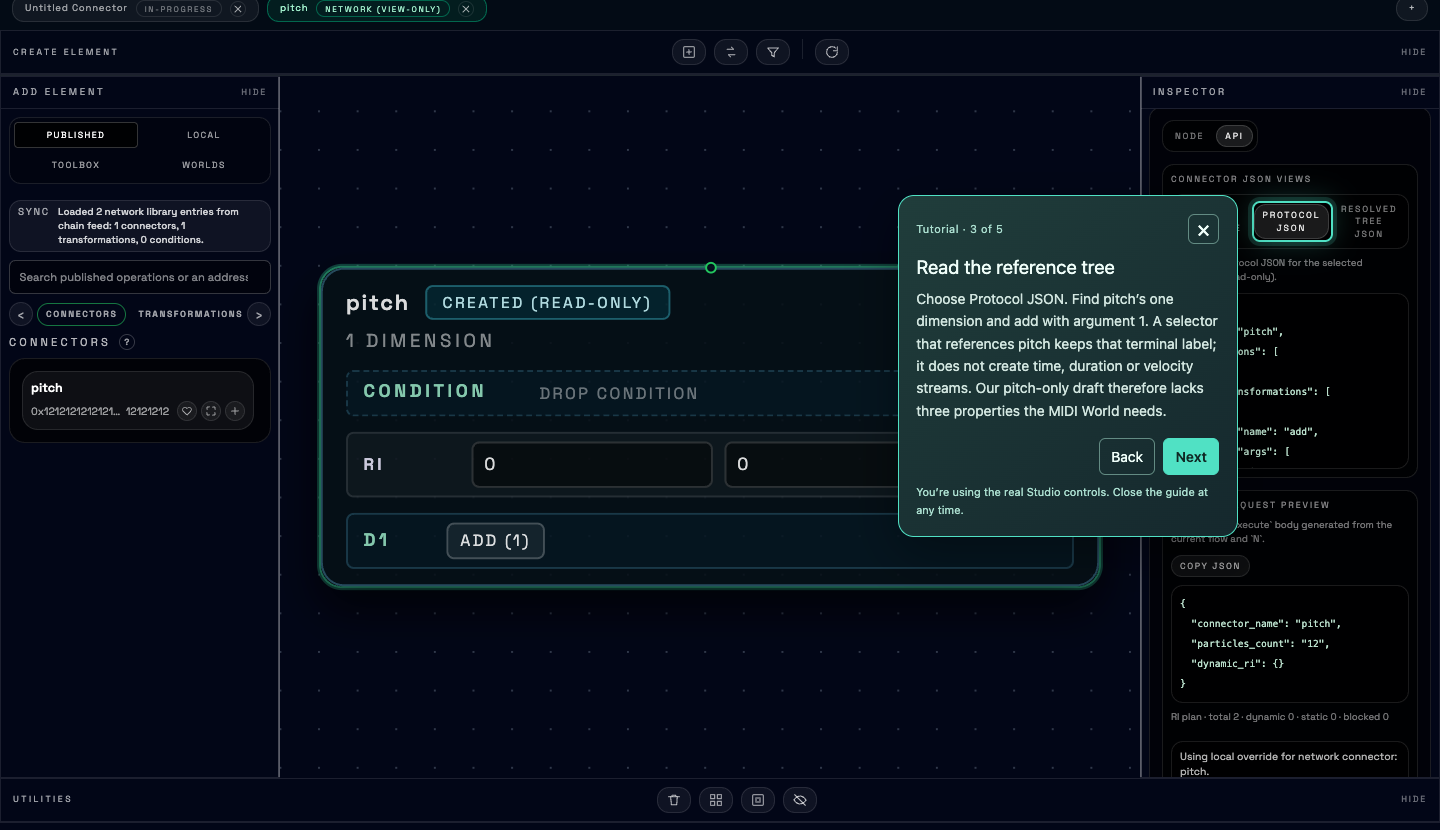Click the pitch node title on the canvas
This screenshot has width=1440, height=830.
coord(377,303)
